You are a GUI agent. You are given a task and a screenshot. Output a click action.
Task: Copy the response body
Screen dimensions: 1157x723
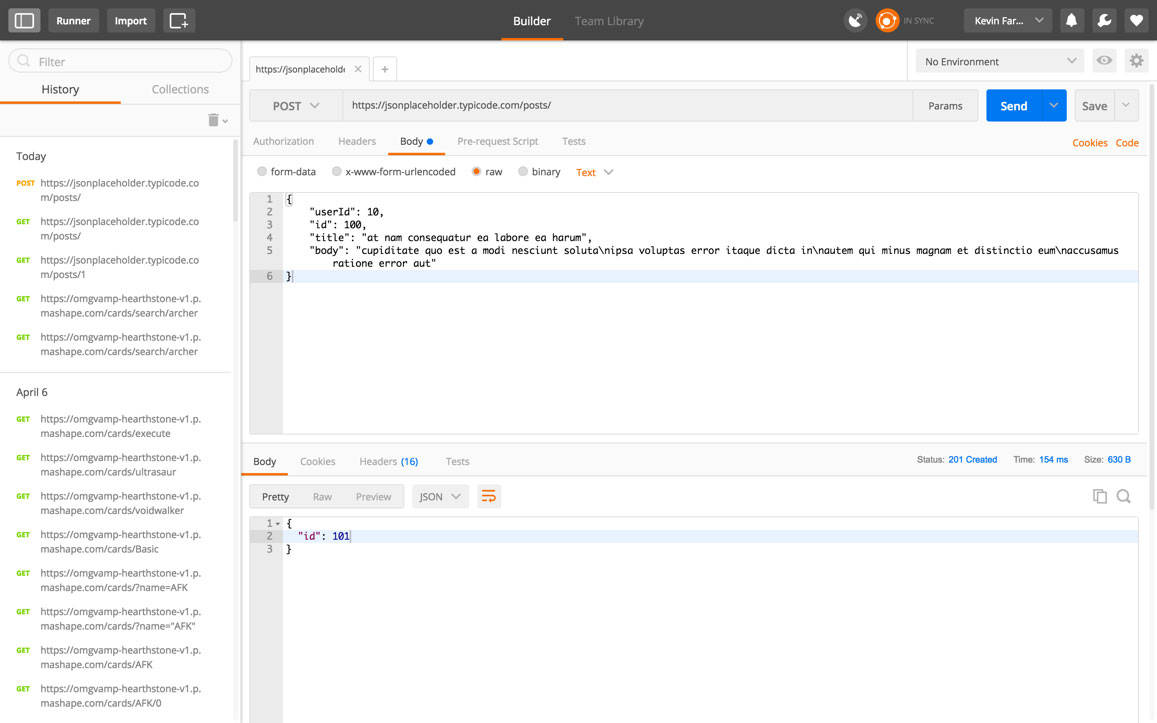click(x=1100, y=495)
